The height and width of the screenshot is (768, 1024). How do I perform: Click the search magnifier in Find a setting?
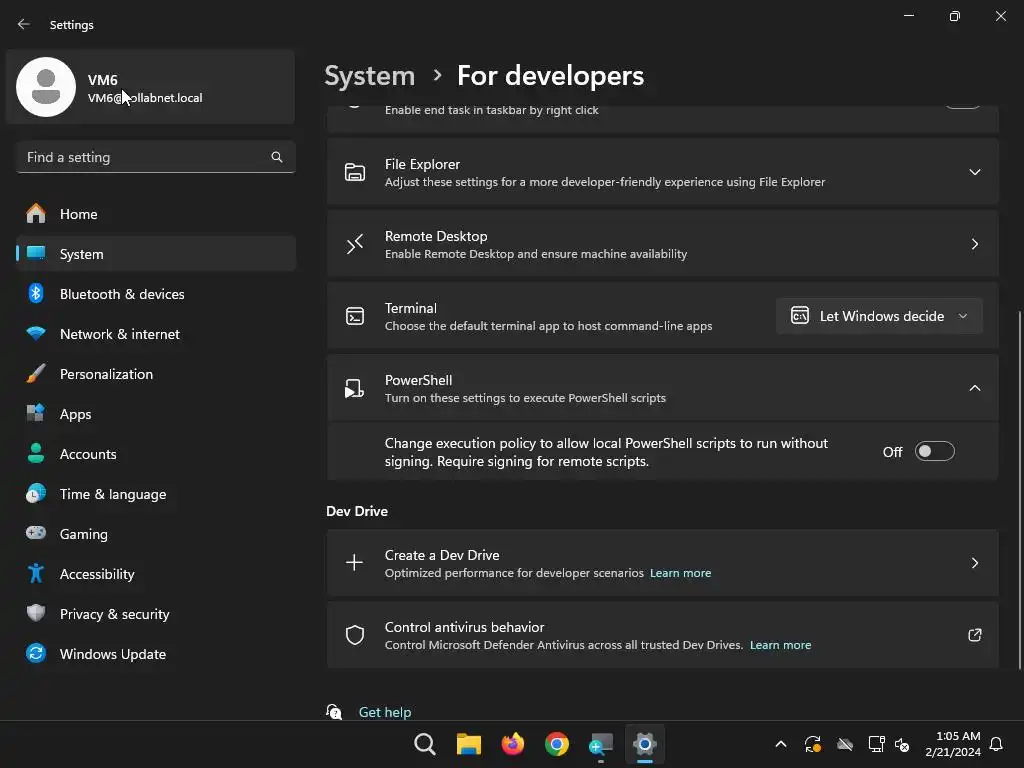coord(277,157)
